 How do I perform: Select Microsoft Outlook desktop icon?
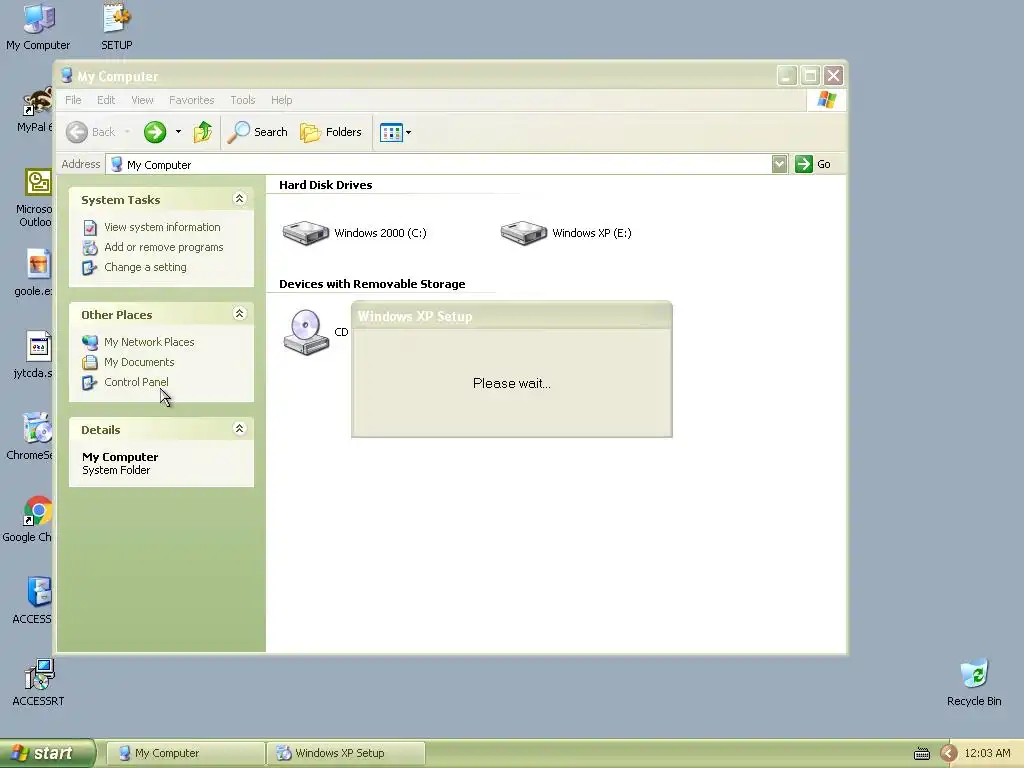tap(35, 198)
